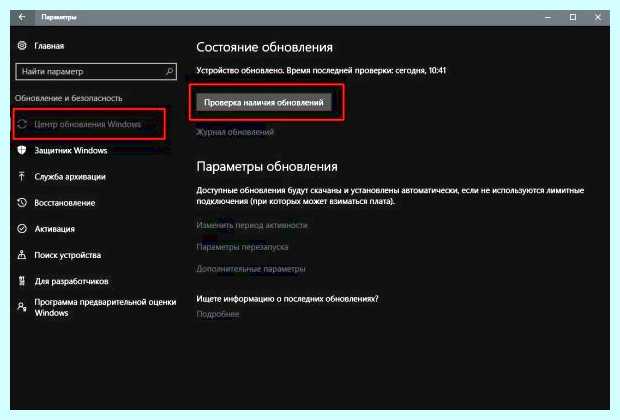Click Устройство обновлено status text
Screen dimensions: 620x420
click(x=321, y=70)
